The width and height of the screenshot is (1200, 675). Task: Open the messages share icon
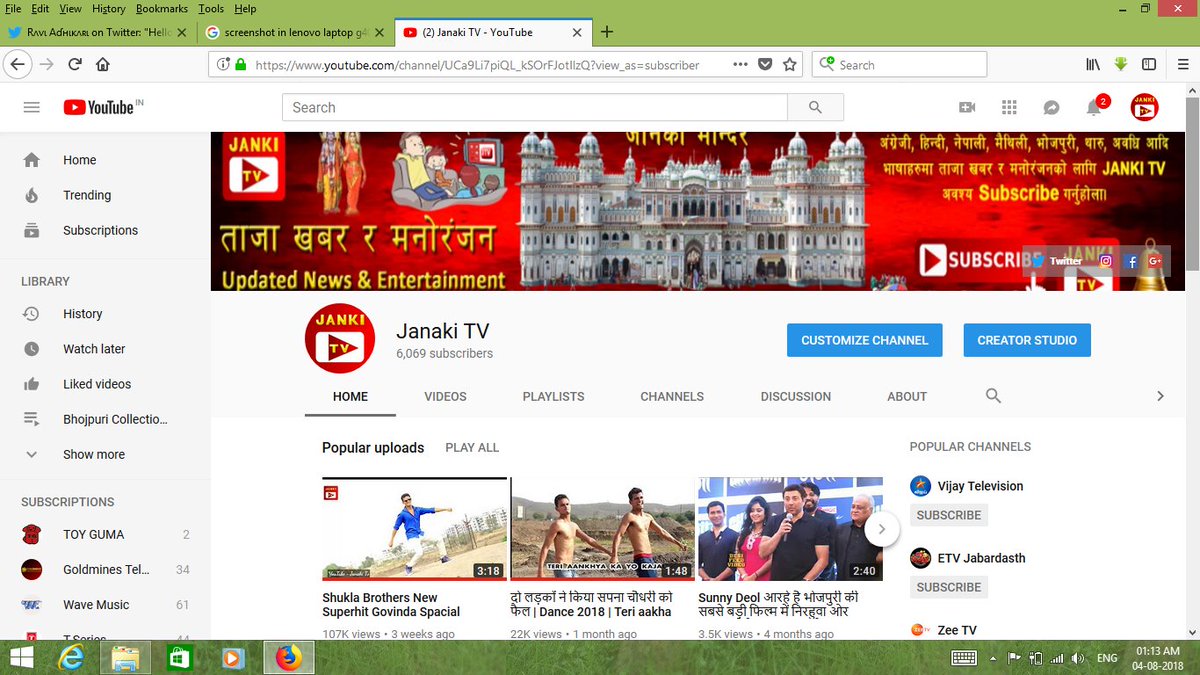(1051, 107)
